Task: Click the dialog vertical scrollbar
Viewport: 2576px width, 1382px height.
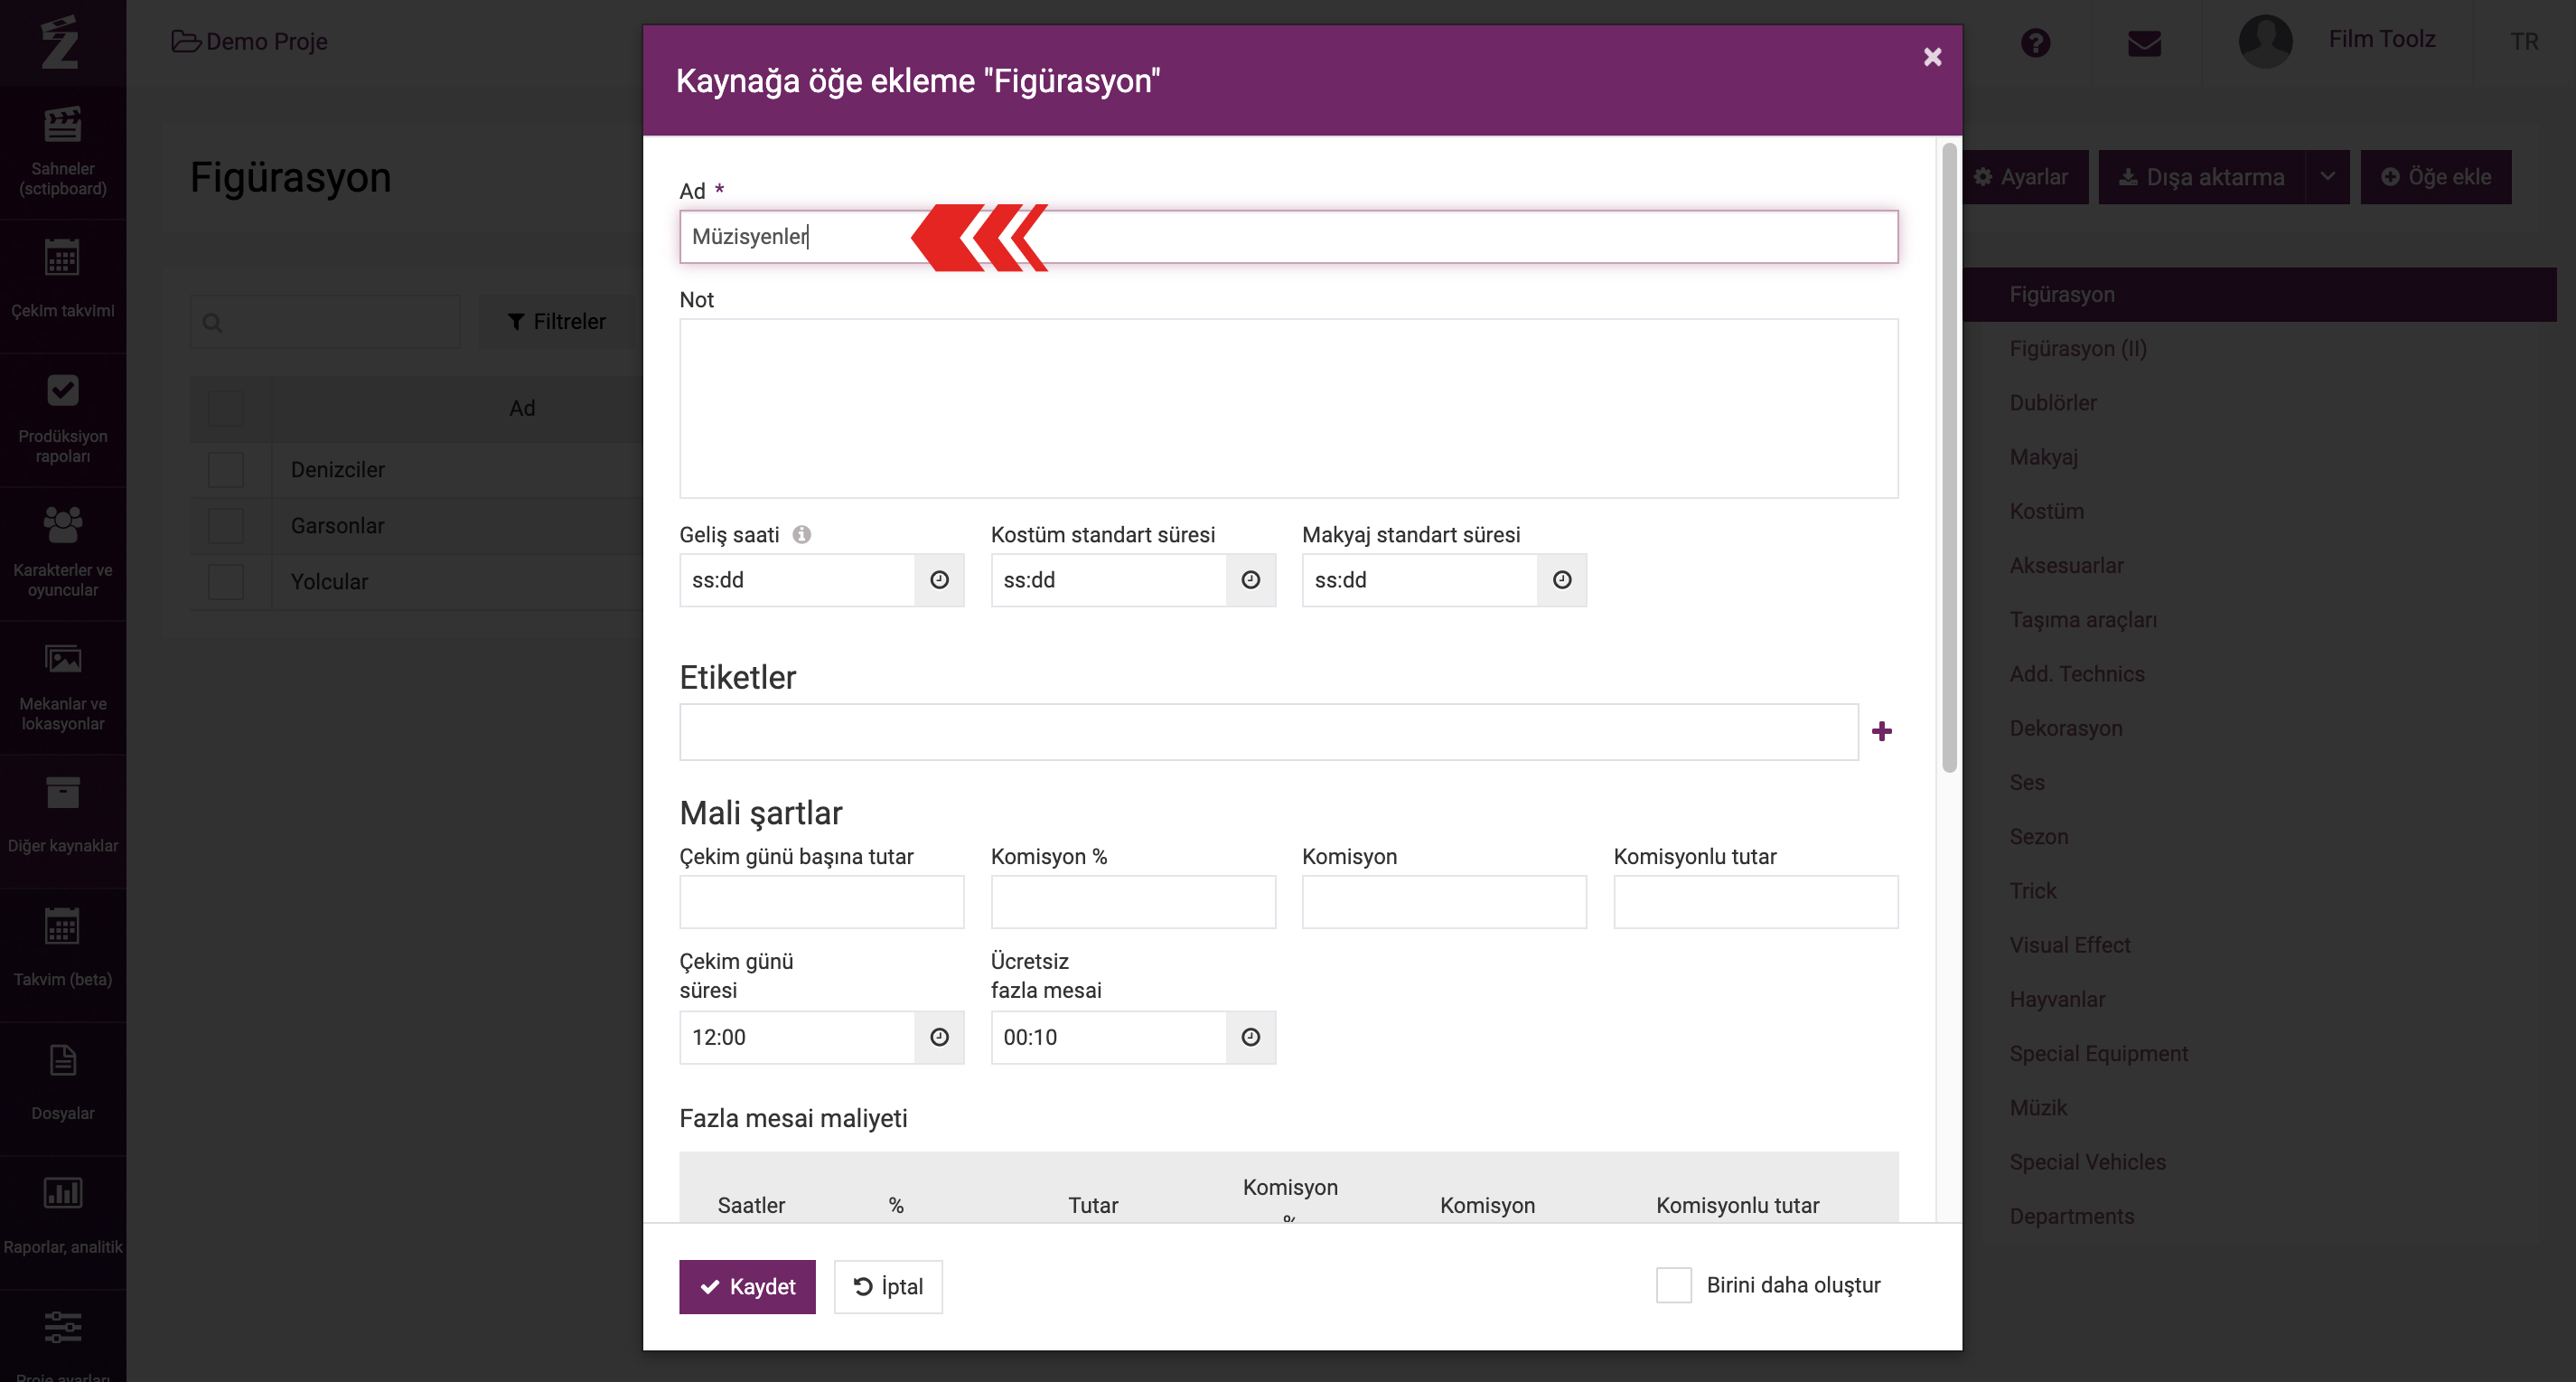Action: point(1948,457)
